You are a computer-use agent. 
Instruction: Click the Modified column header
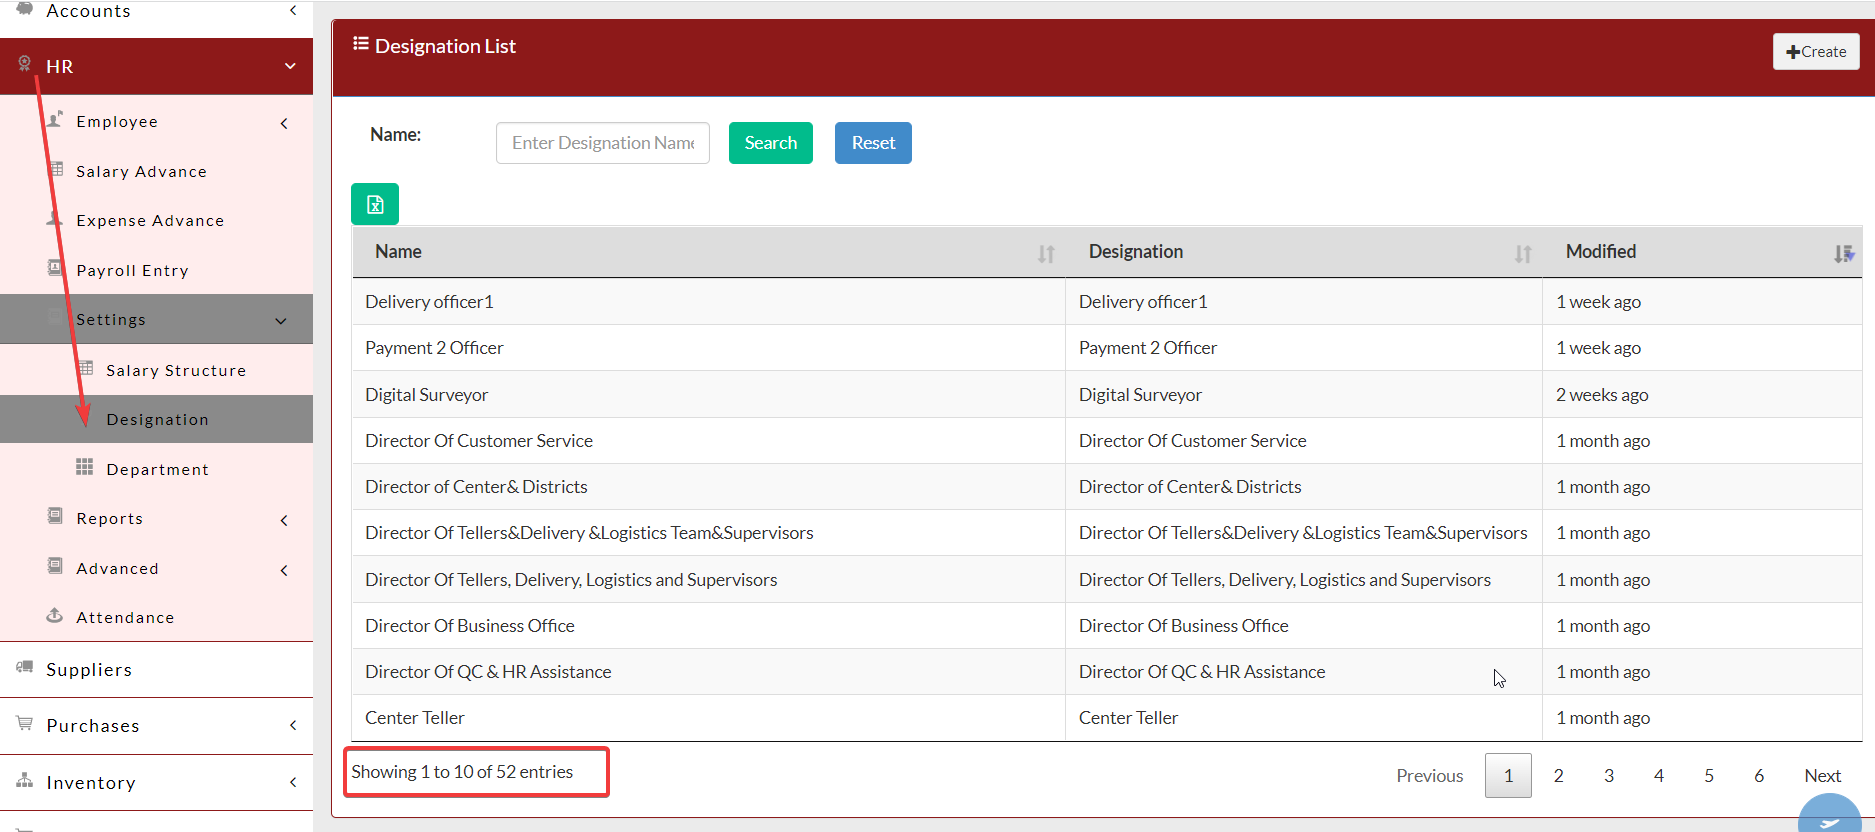[1702, 252]
